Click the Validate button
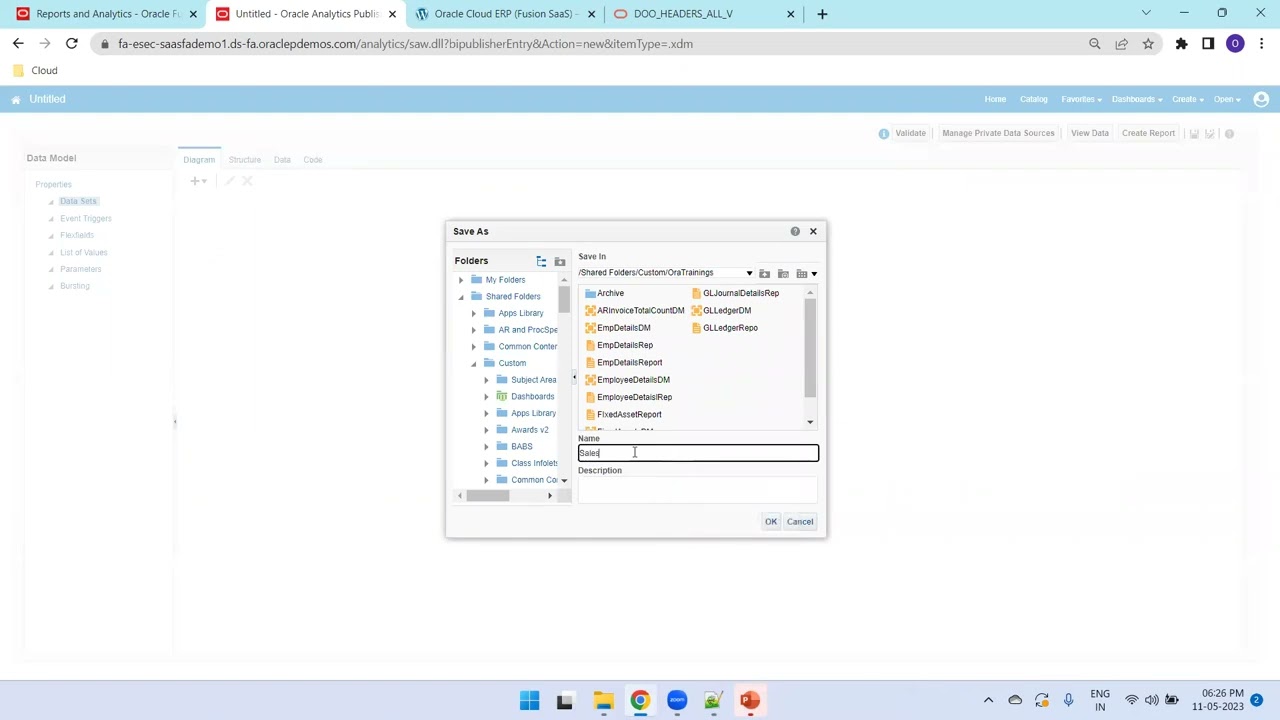Image resolution: width=1280 pixels, height=720 pixels. tap(910, 133)
